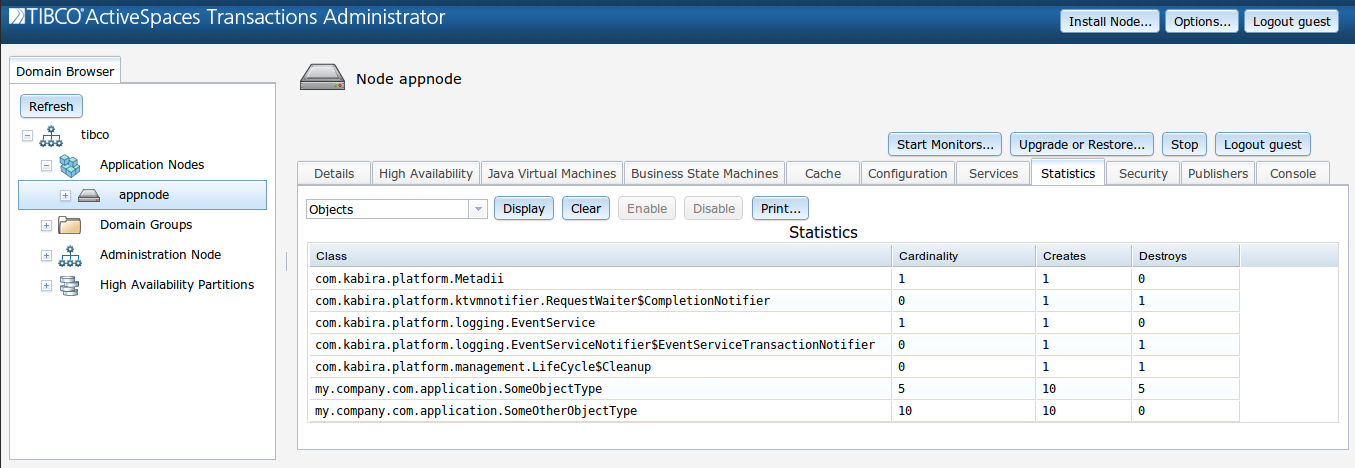Screen dimensions: 1355x468
Task: Expand the appnode tree node
Action: click(65, 195)
